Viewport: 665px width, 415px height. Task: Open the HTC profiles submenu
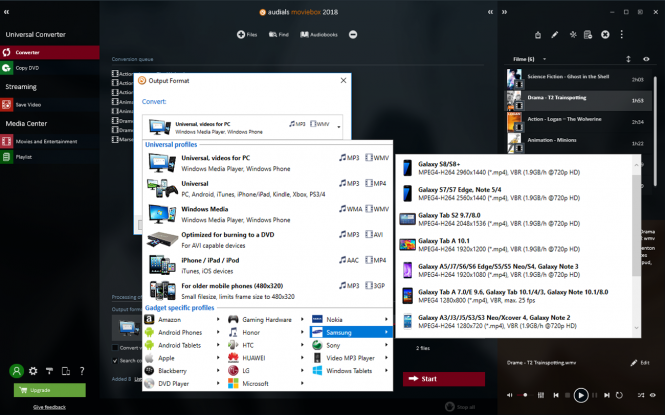[266, 345]
